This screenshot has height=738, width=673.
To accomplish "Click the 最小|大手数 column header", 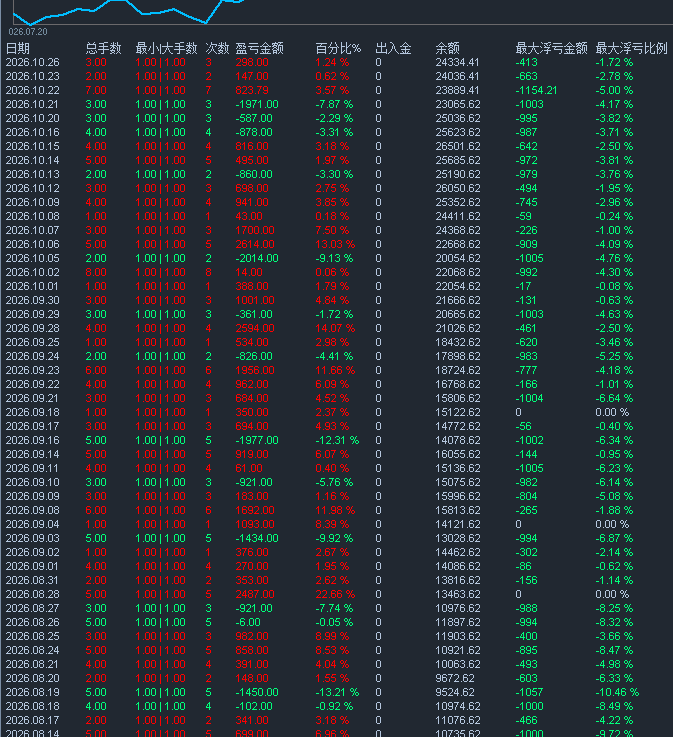I will point(166,48).
